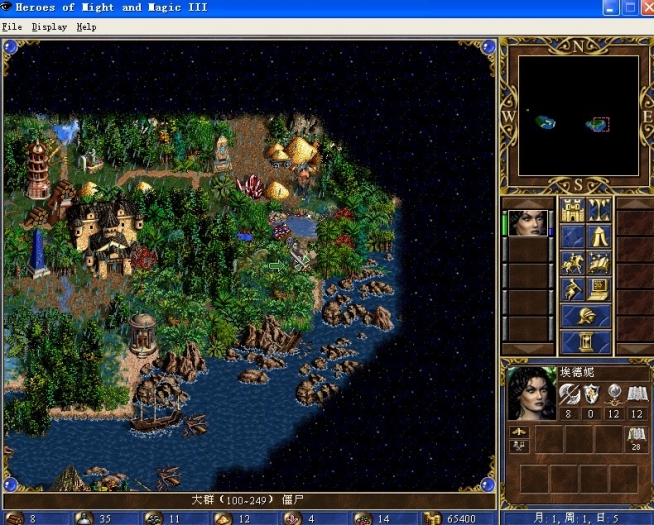Screen dimensions: 654x525
Task: Click the domed gazebo shrine on map
Action: tap(143, 334)
